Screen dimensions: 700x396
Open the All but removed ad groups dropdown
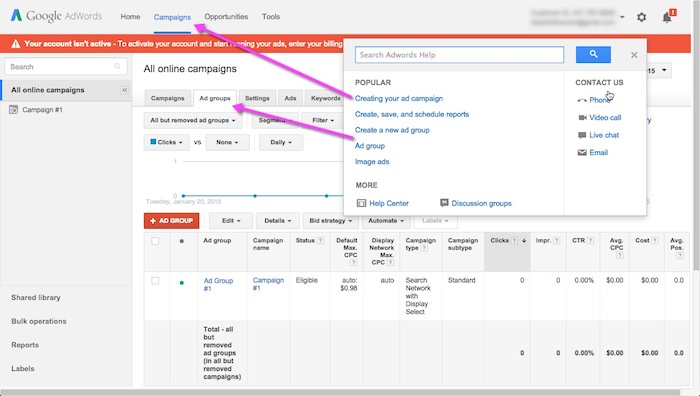tap(193, 121)
